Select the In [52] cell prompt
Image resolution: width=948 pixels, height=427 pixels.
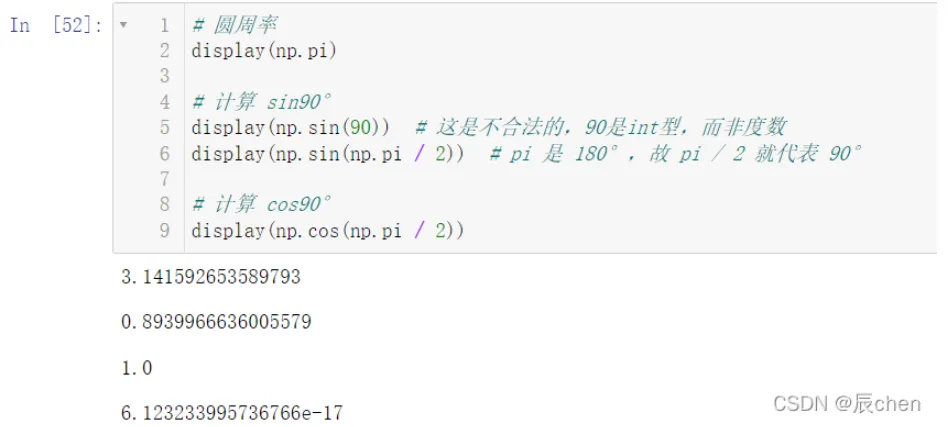point(56,26)
